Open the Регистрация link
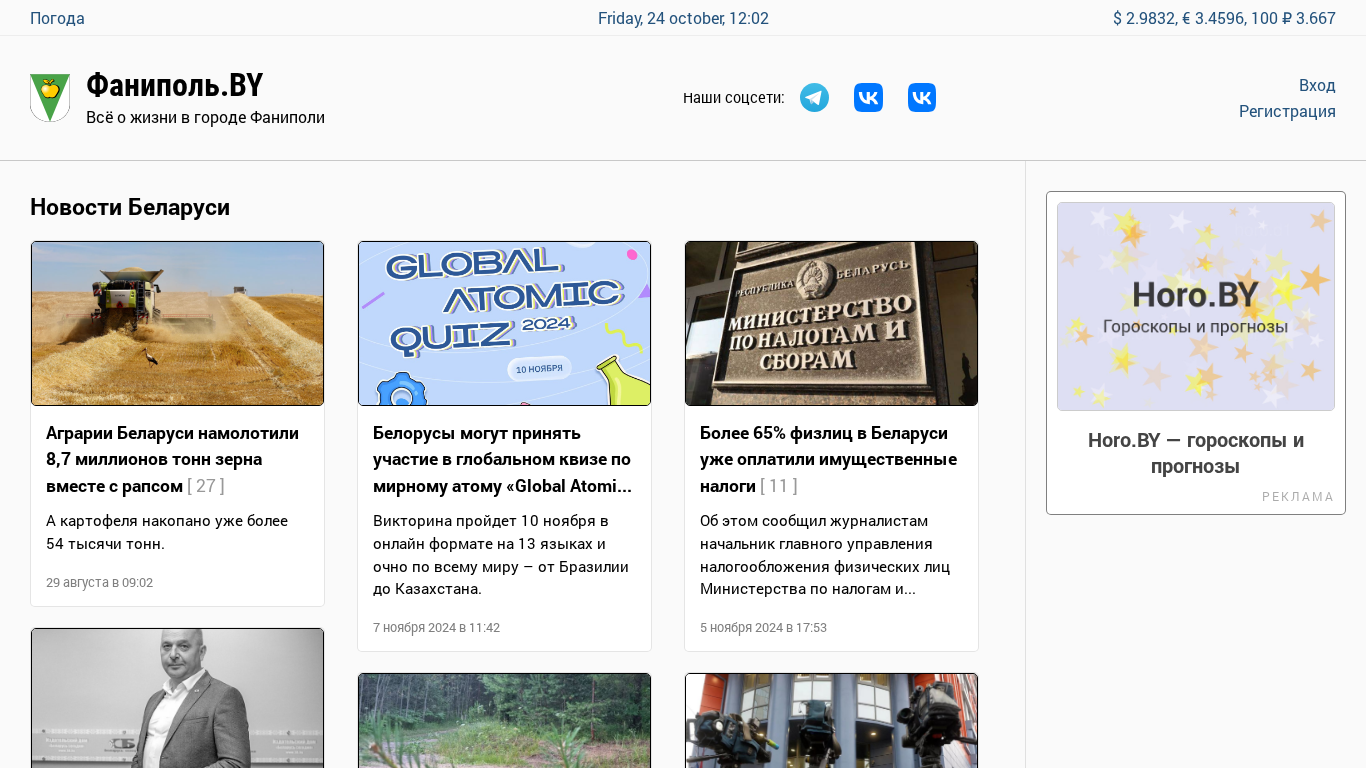 point(1287,111)
